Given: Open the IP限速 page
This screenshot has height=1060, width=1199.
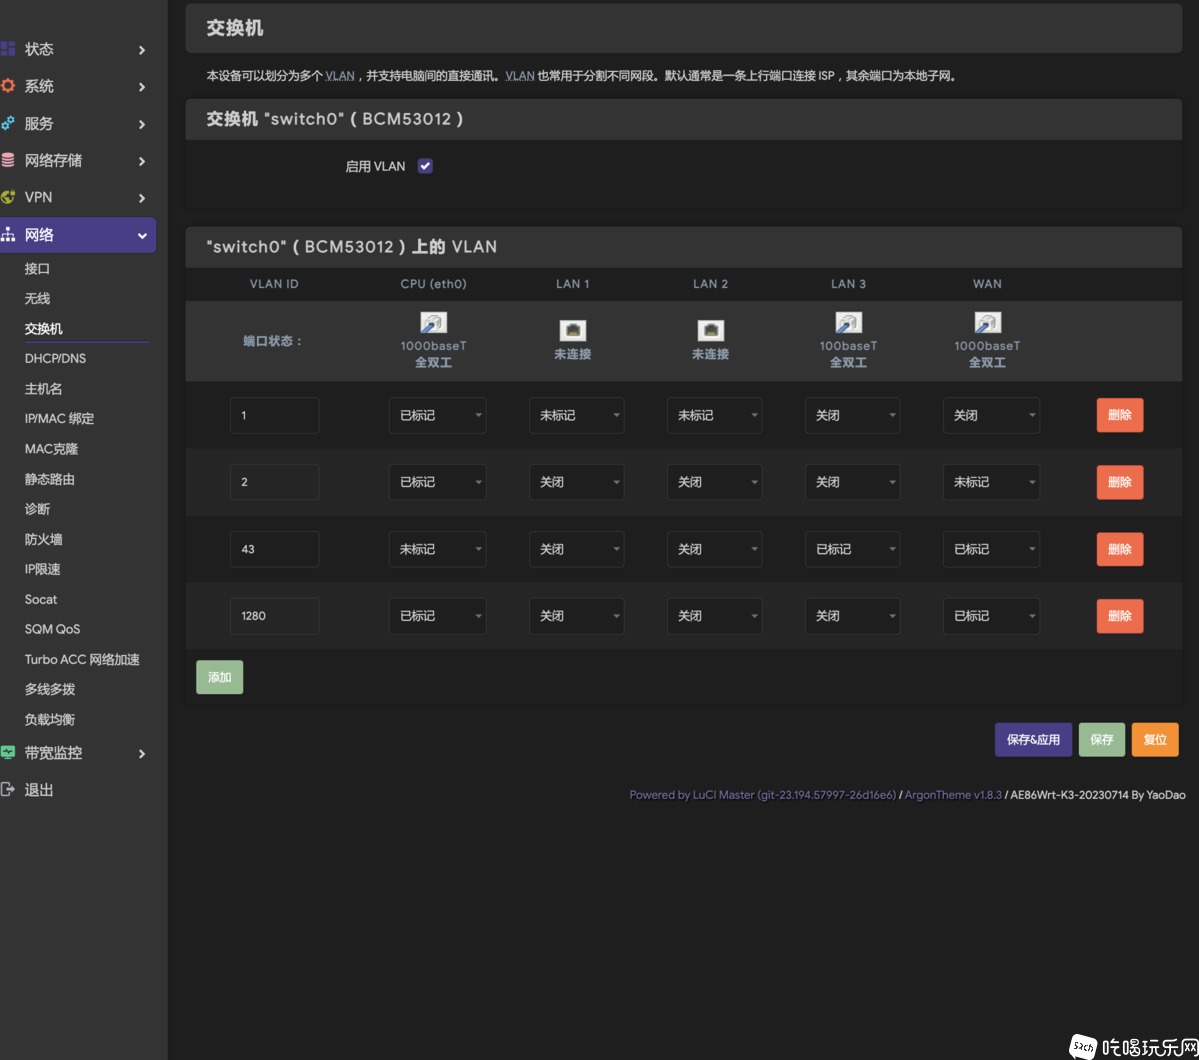Looking at the screenshot, I should tap(42, 569).
